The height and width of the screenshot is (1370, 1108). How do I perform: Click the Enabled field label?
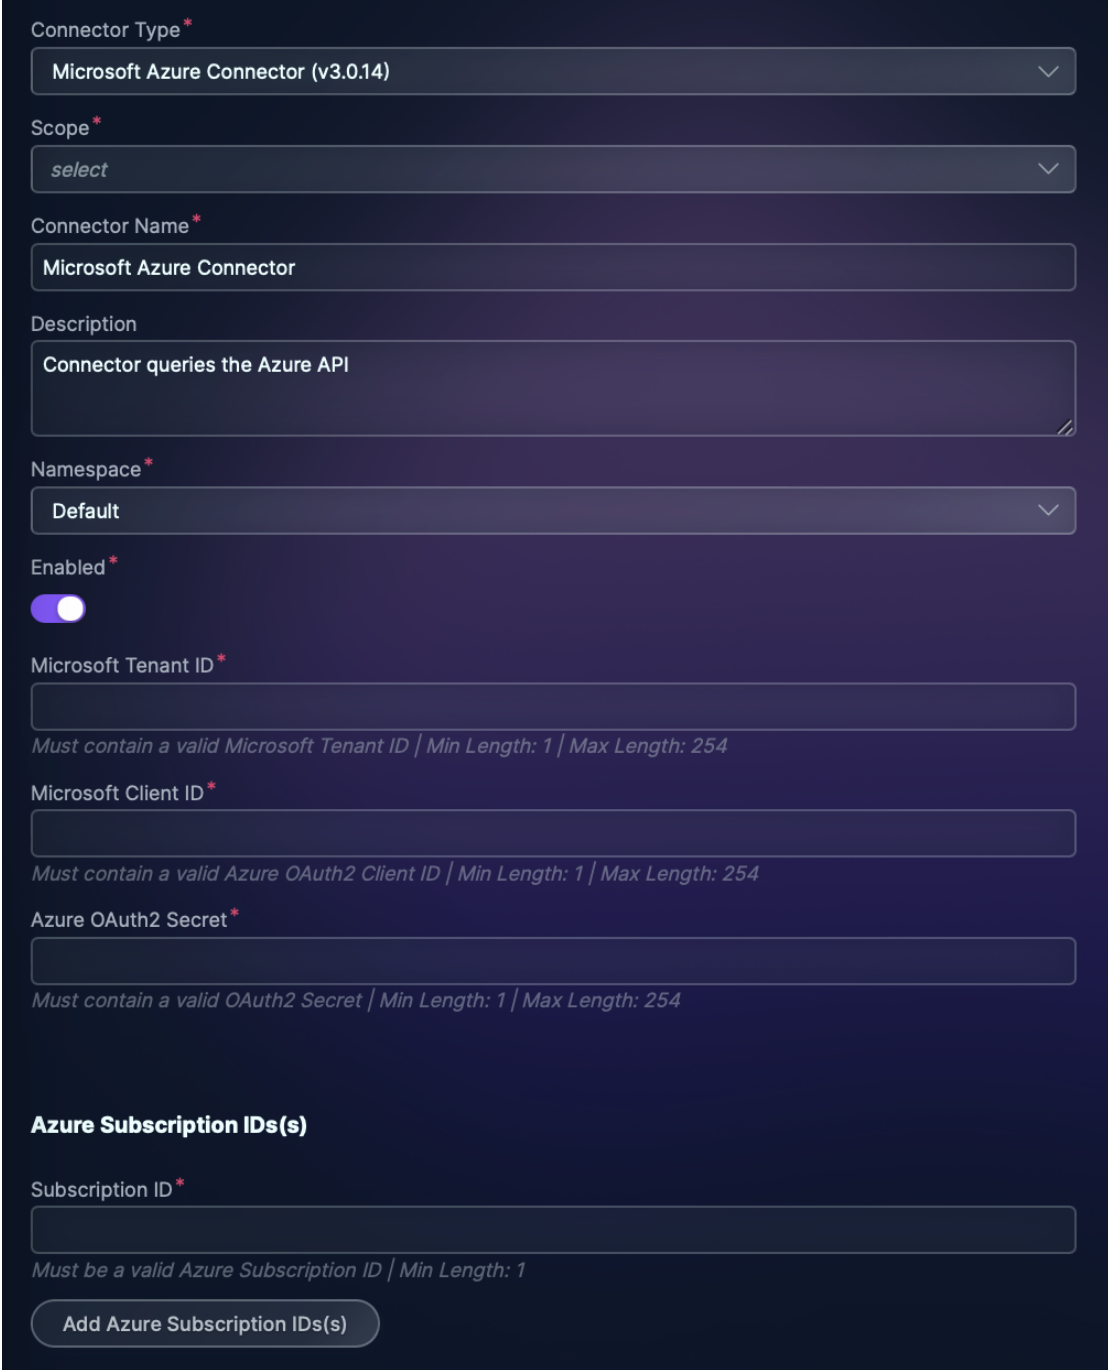tap(68, 568)
